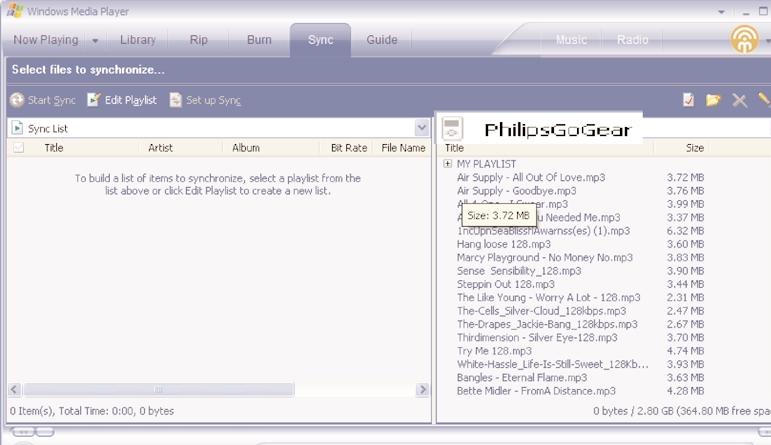Click the right scroll arrow in Sync List
Screen dimensions: 771x445
click(x=422, y=389)
